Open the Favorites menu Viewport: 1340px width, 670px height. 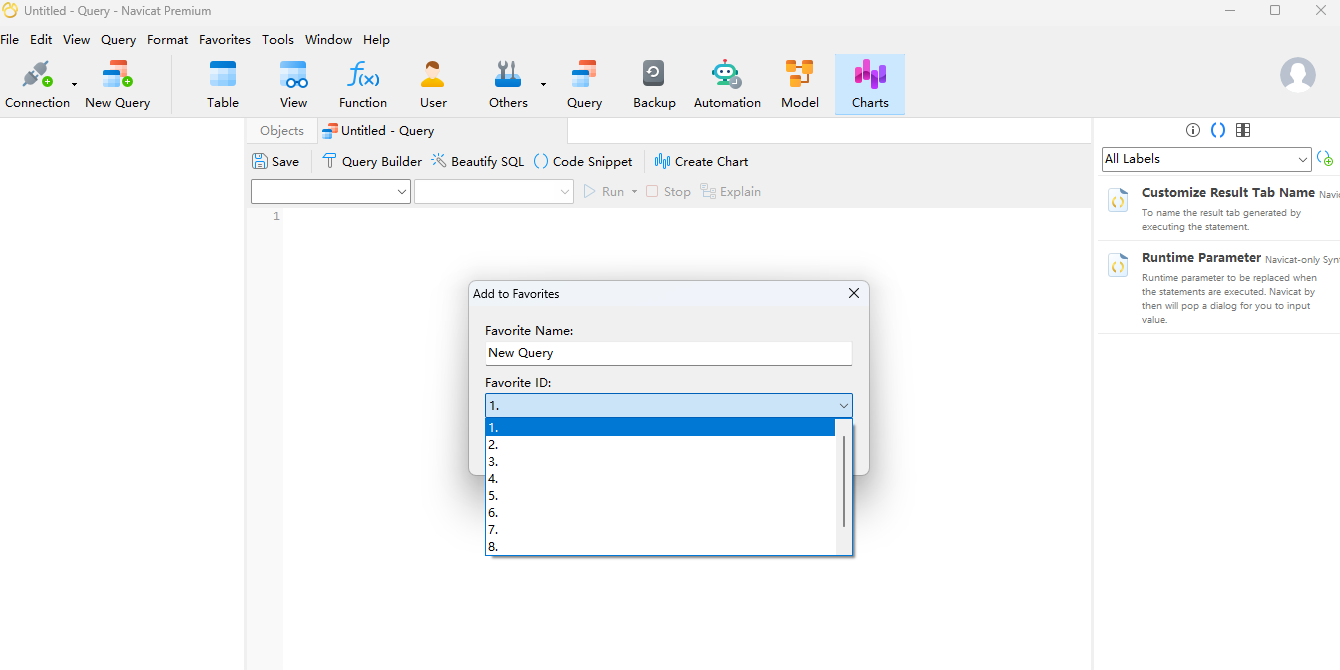[x=225, y=40]
